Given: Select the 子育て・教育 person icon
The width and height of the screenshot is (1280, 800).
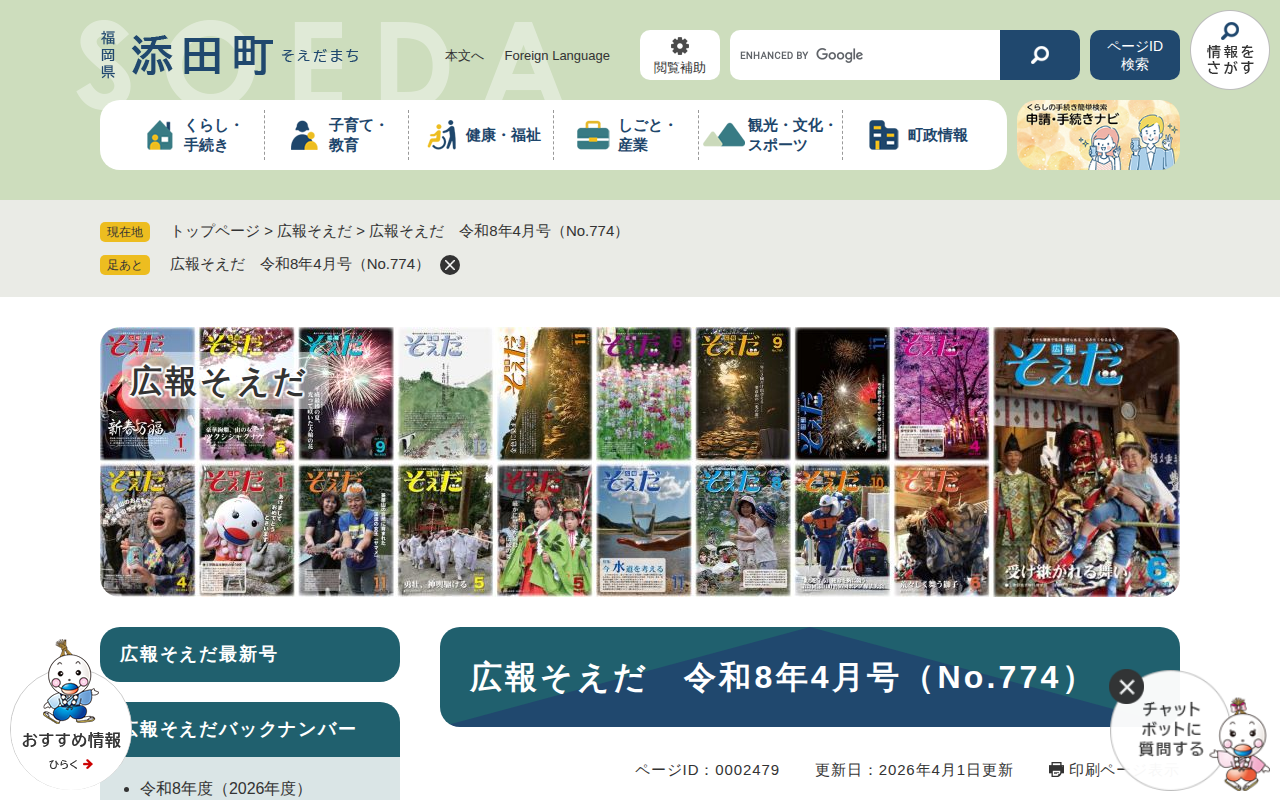Looking at the screenshot, I should (303, 135).
